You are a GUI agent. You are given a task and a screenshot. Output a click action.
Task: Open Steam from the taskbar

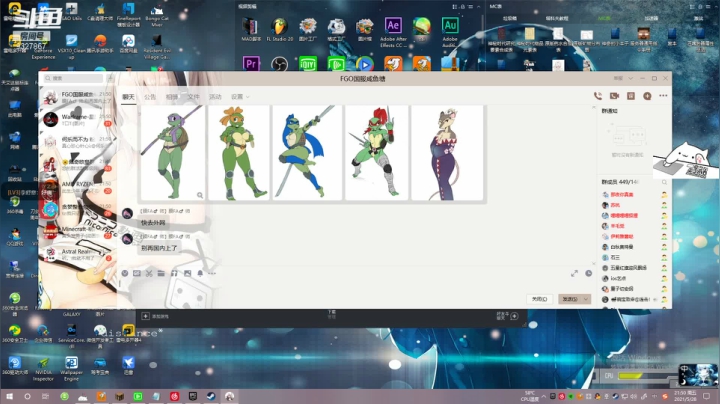click(211, 396)
